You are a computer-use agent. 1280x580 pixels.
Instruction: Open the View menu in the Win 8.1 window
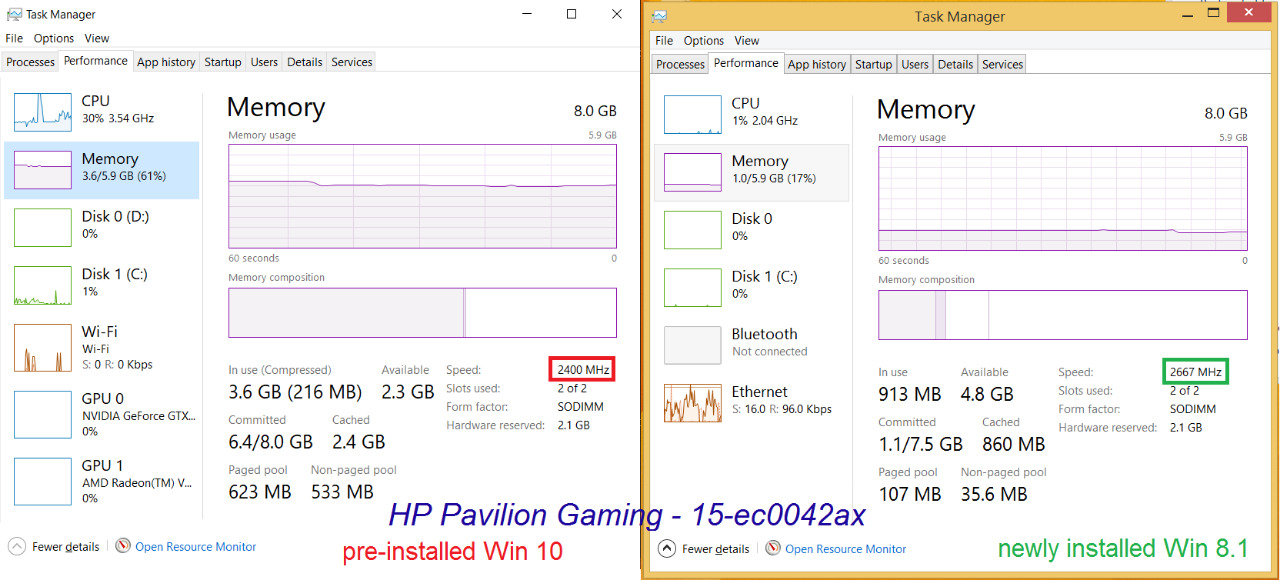pyautogui.click(x=746, y=40)
